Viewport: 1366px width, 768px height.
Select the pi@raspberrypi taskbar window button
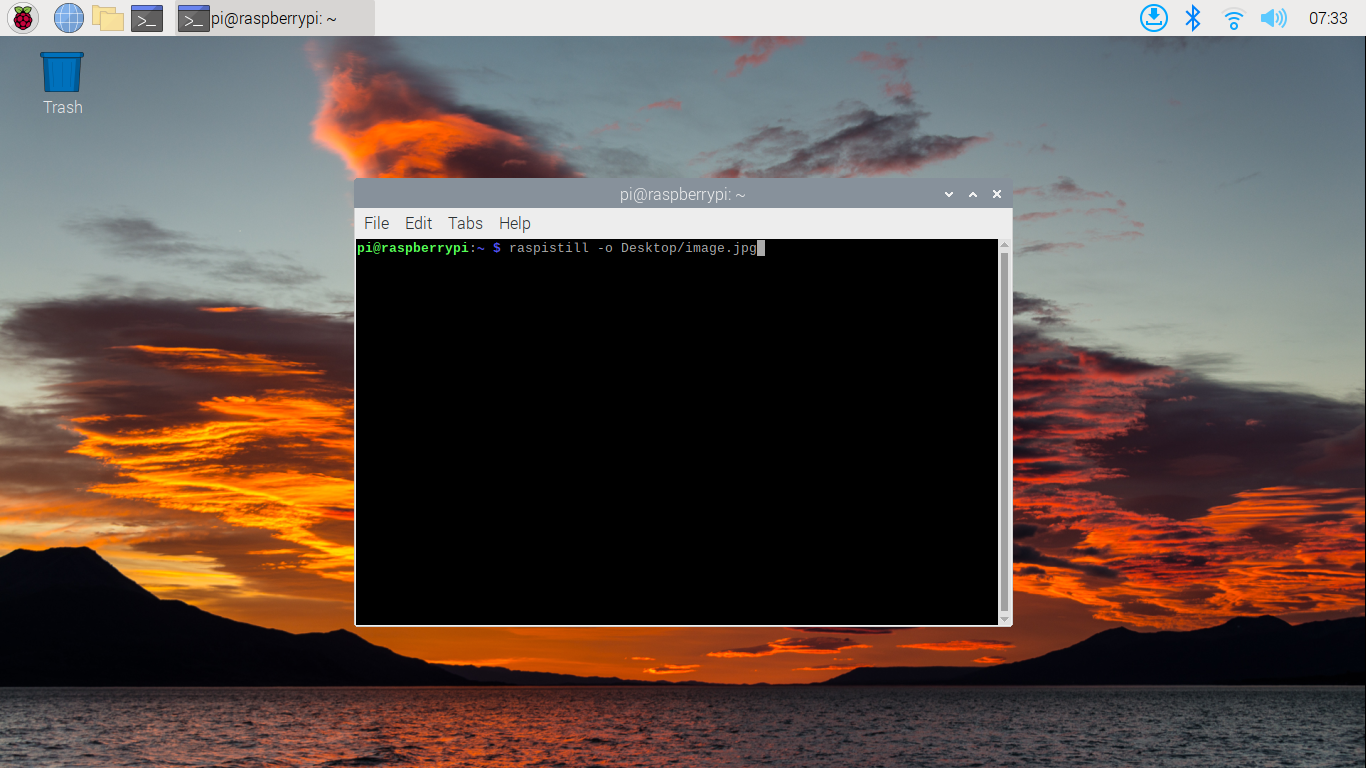[x=275, y=18]
